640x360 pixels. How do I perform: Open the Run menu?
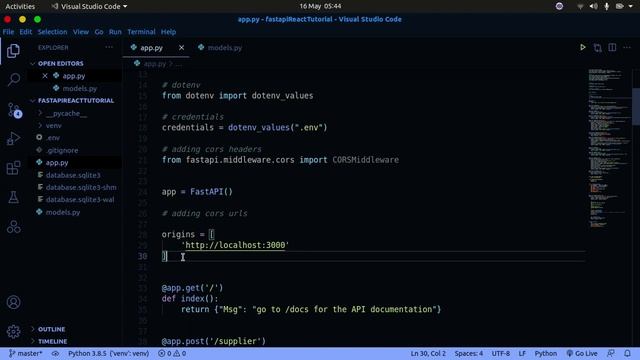(115, 31)
